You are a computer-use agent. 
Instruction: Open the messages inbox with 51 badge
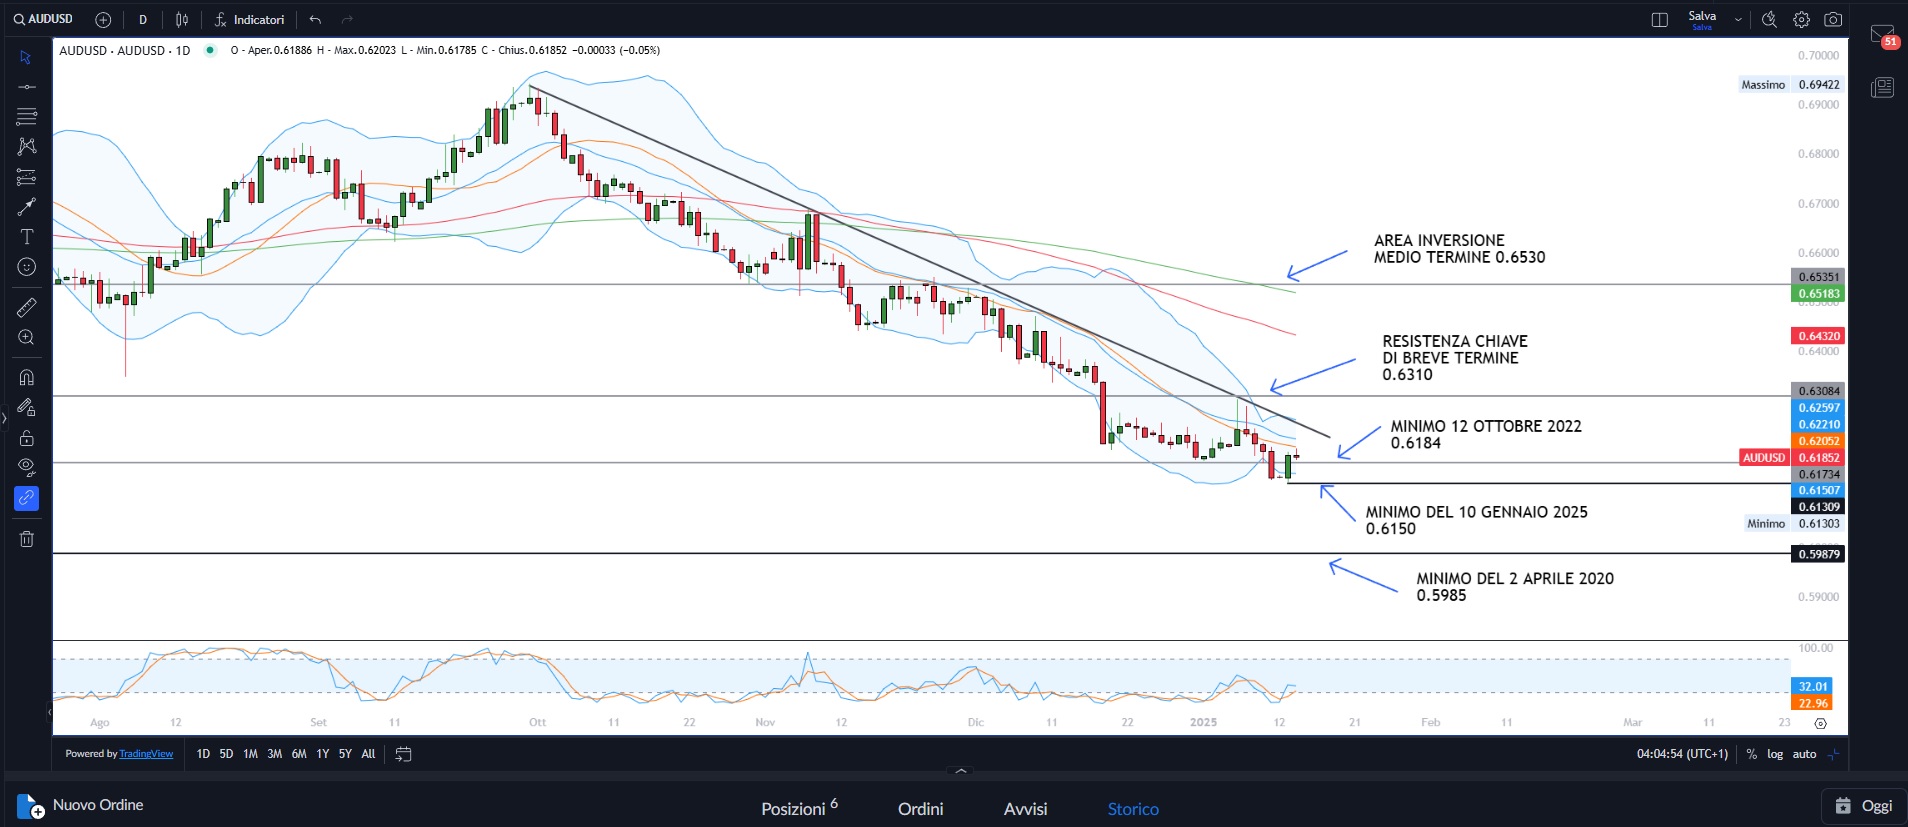pos(1883,36)
